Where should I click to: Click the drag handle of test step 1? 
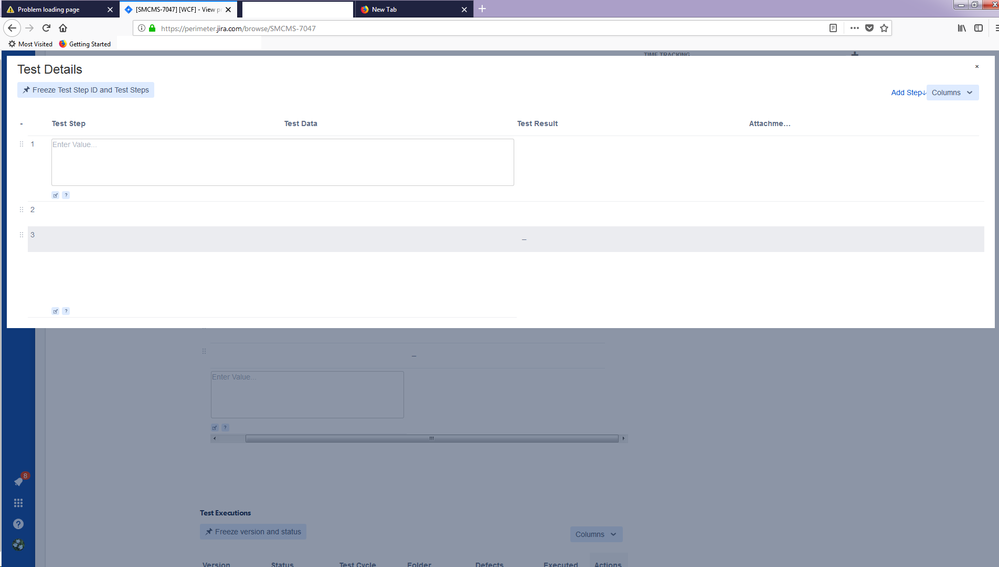[x=21, y=145]
